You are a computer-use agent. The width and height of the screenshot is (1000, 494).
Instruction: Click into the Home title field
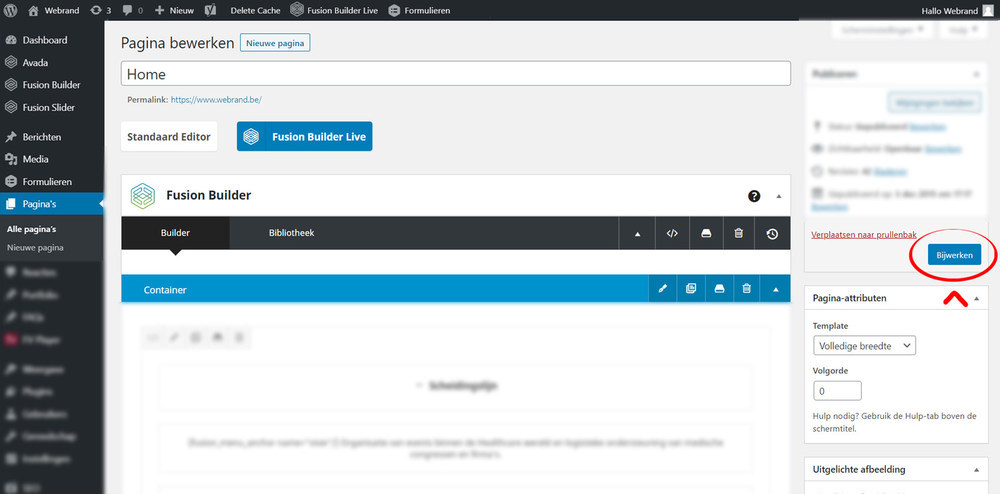click(455, 74)
